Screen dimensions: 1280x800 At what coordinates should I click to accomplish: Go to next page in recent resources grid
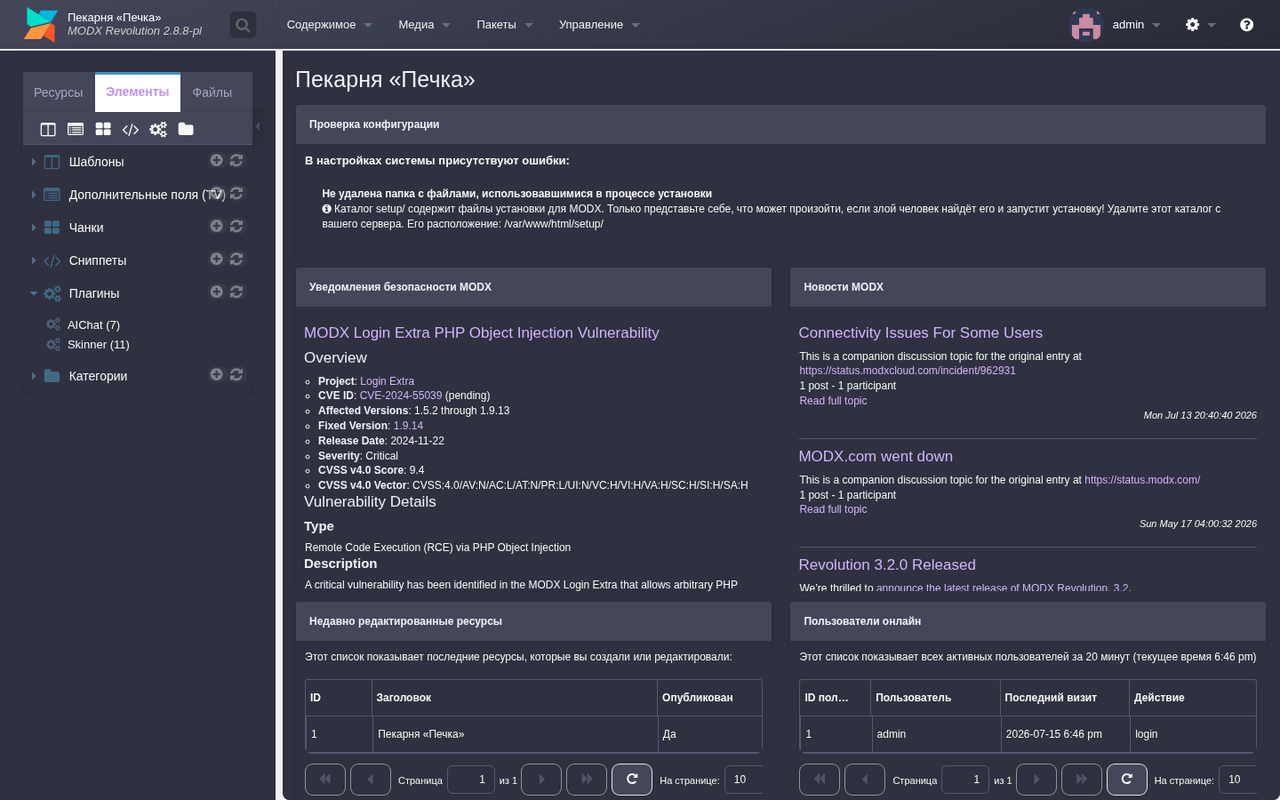pyautogui.click(x=541, y=779)
